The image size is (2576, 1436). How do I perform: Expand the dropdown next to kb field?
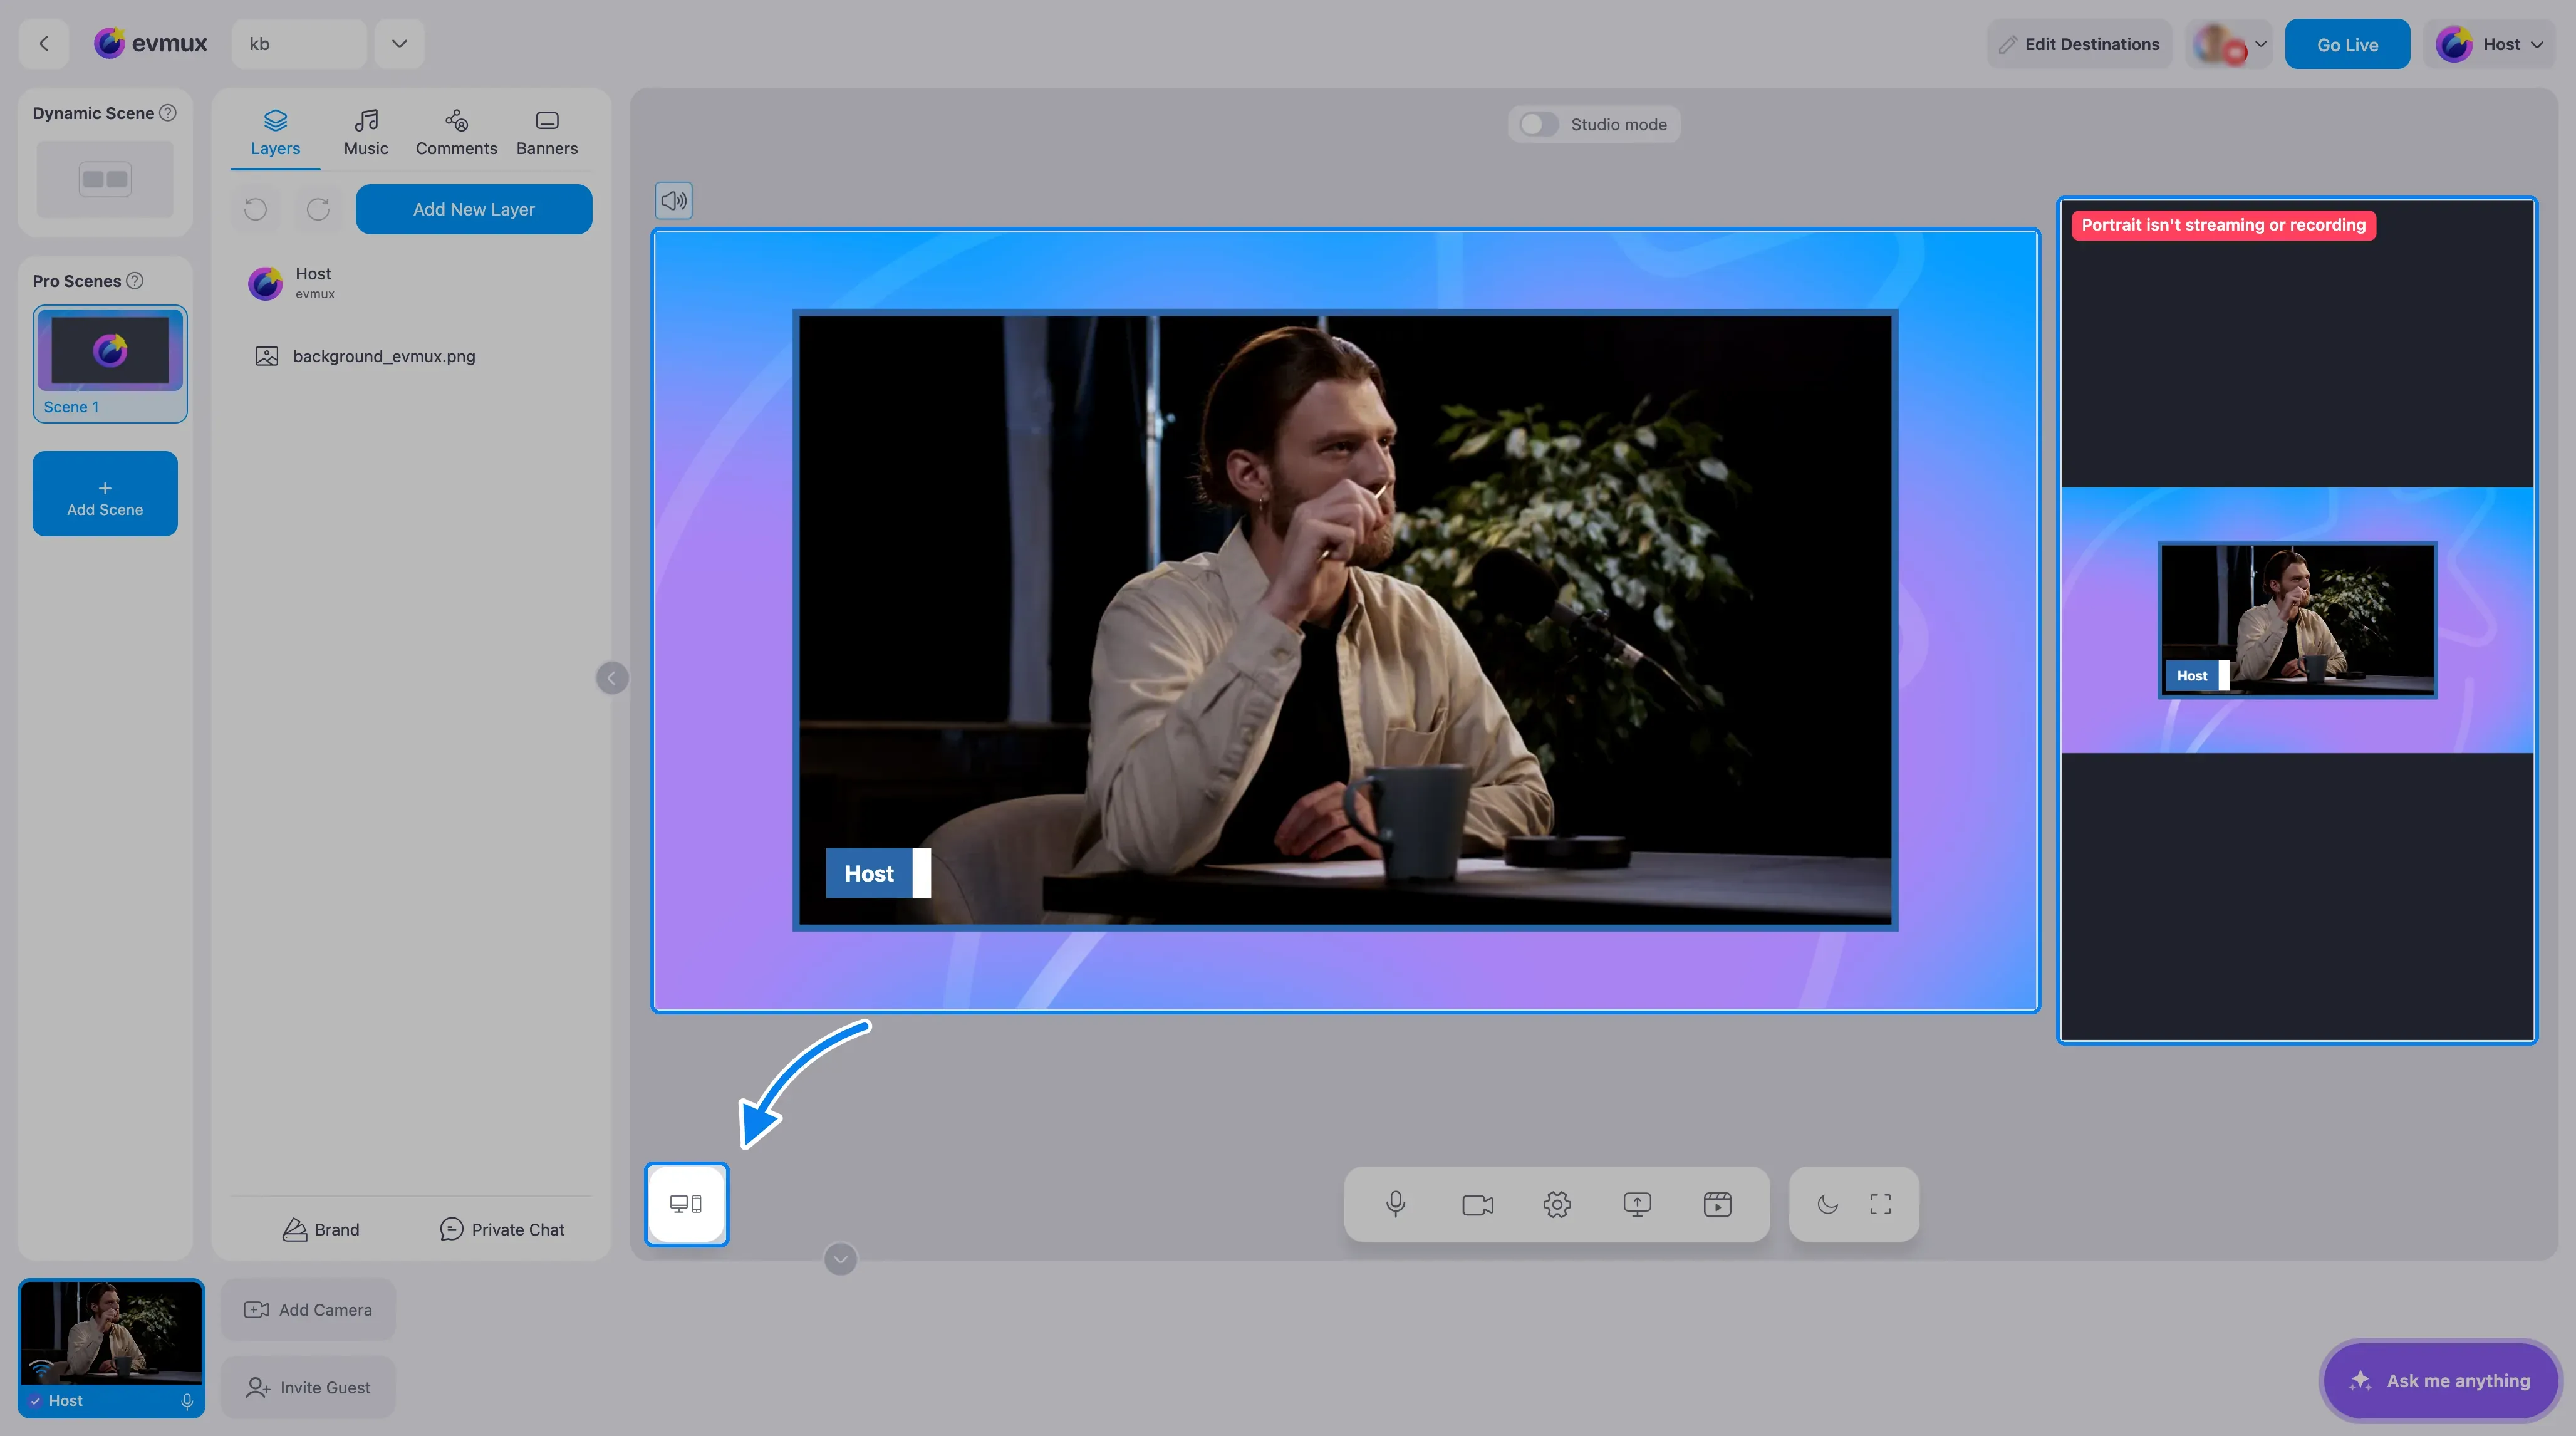click(399, 44)
